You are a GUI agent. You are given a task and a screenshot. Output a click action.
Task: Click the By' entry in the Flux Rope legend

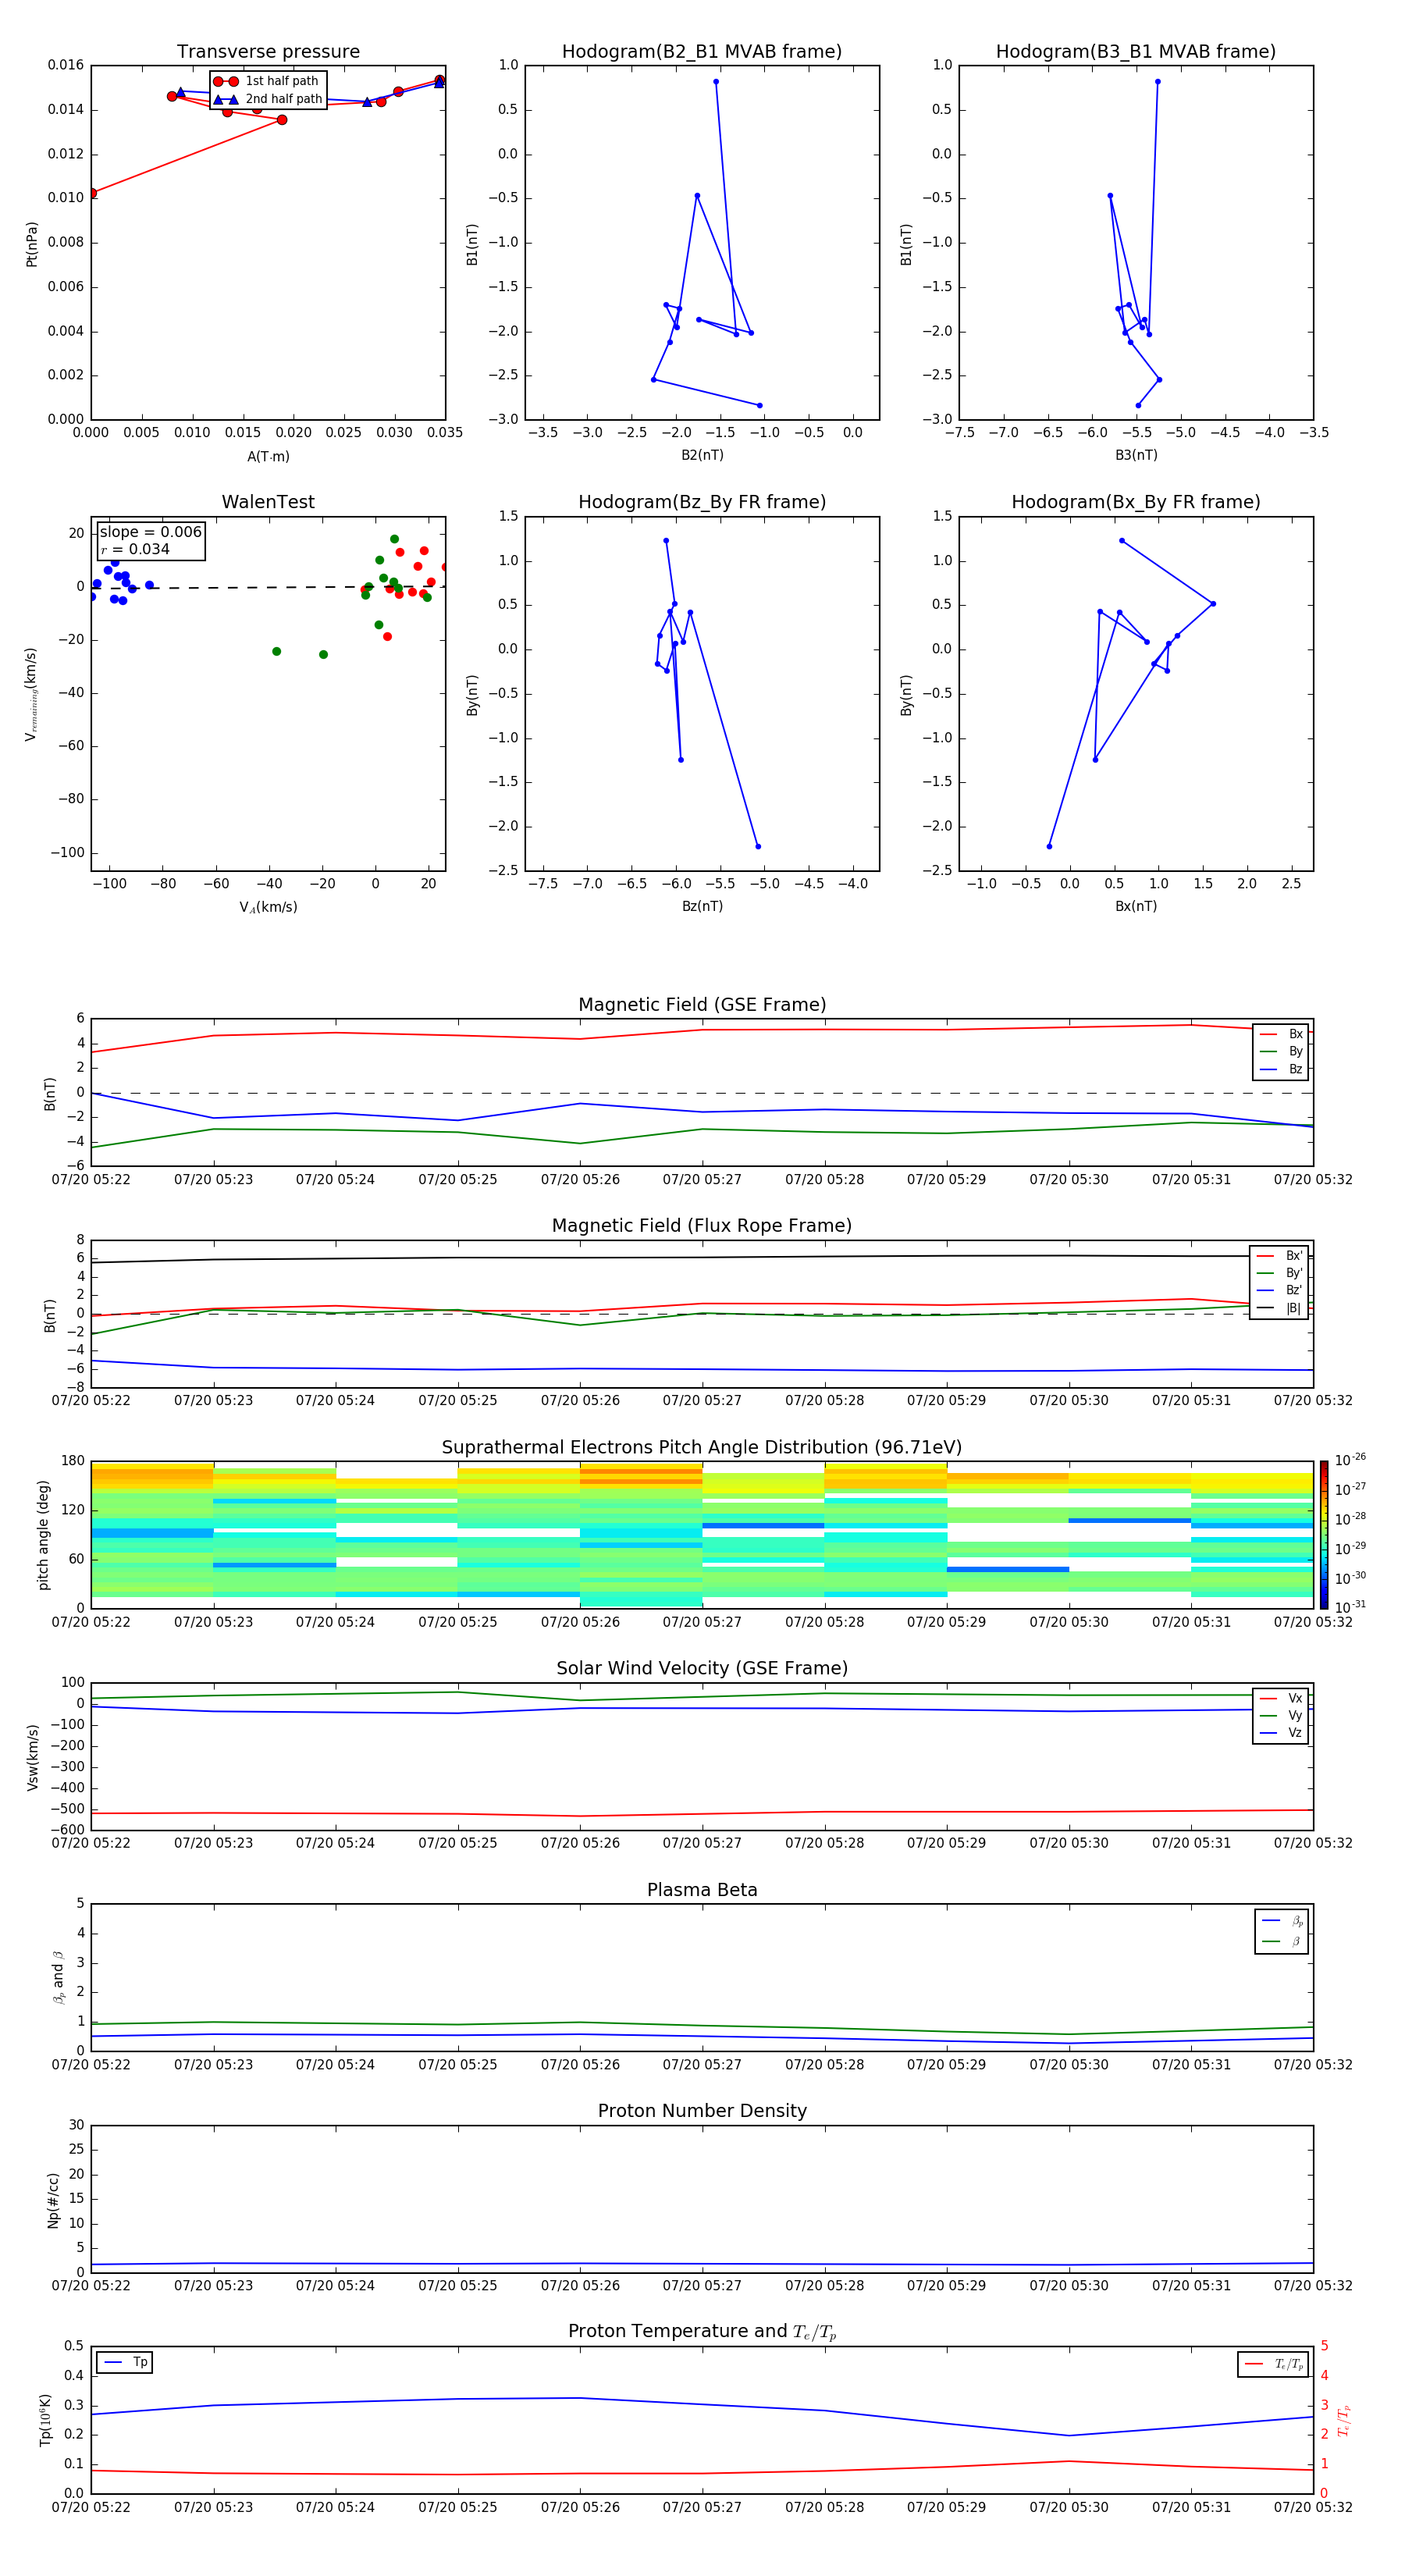[1279, 1274]
